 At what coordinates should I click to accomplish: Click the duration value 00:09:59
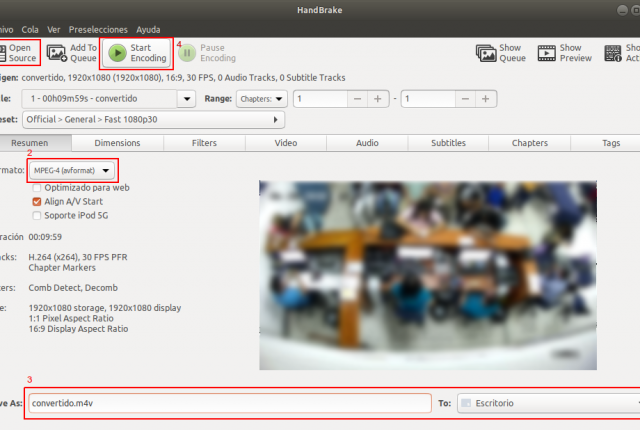(x=45, y=237)
